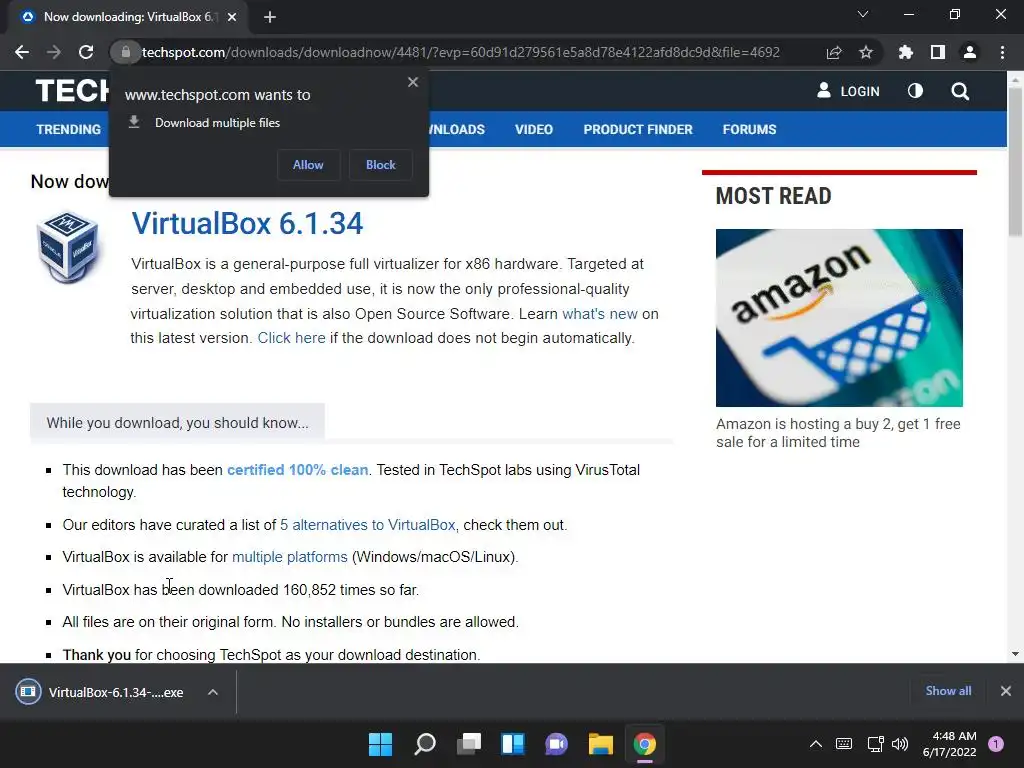Show all downloads
The image size is (1024, 768).
coord(948,691)
